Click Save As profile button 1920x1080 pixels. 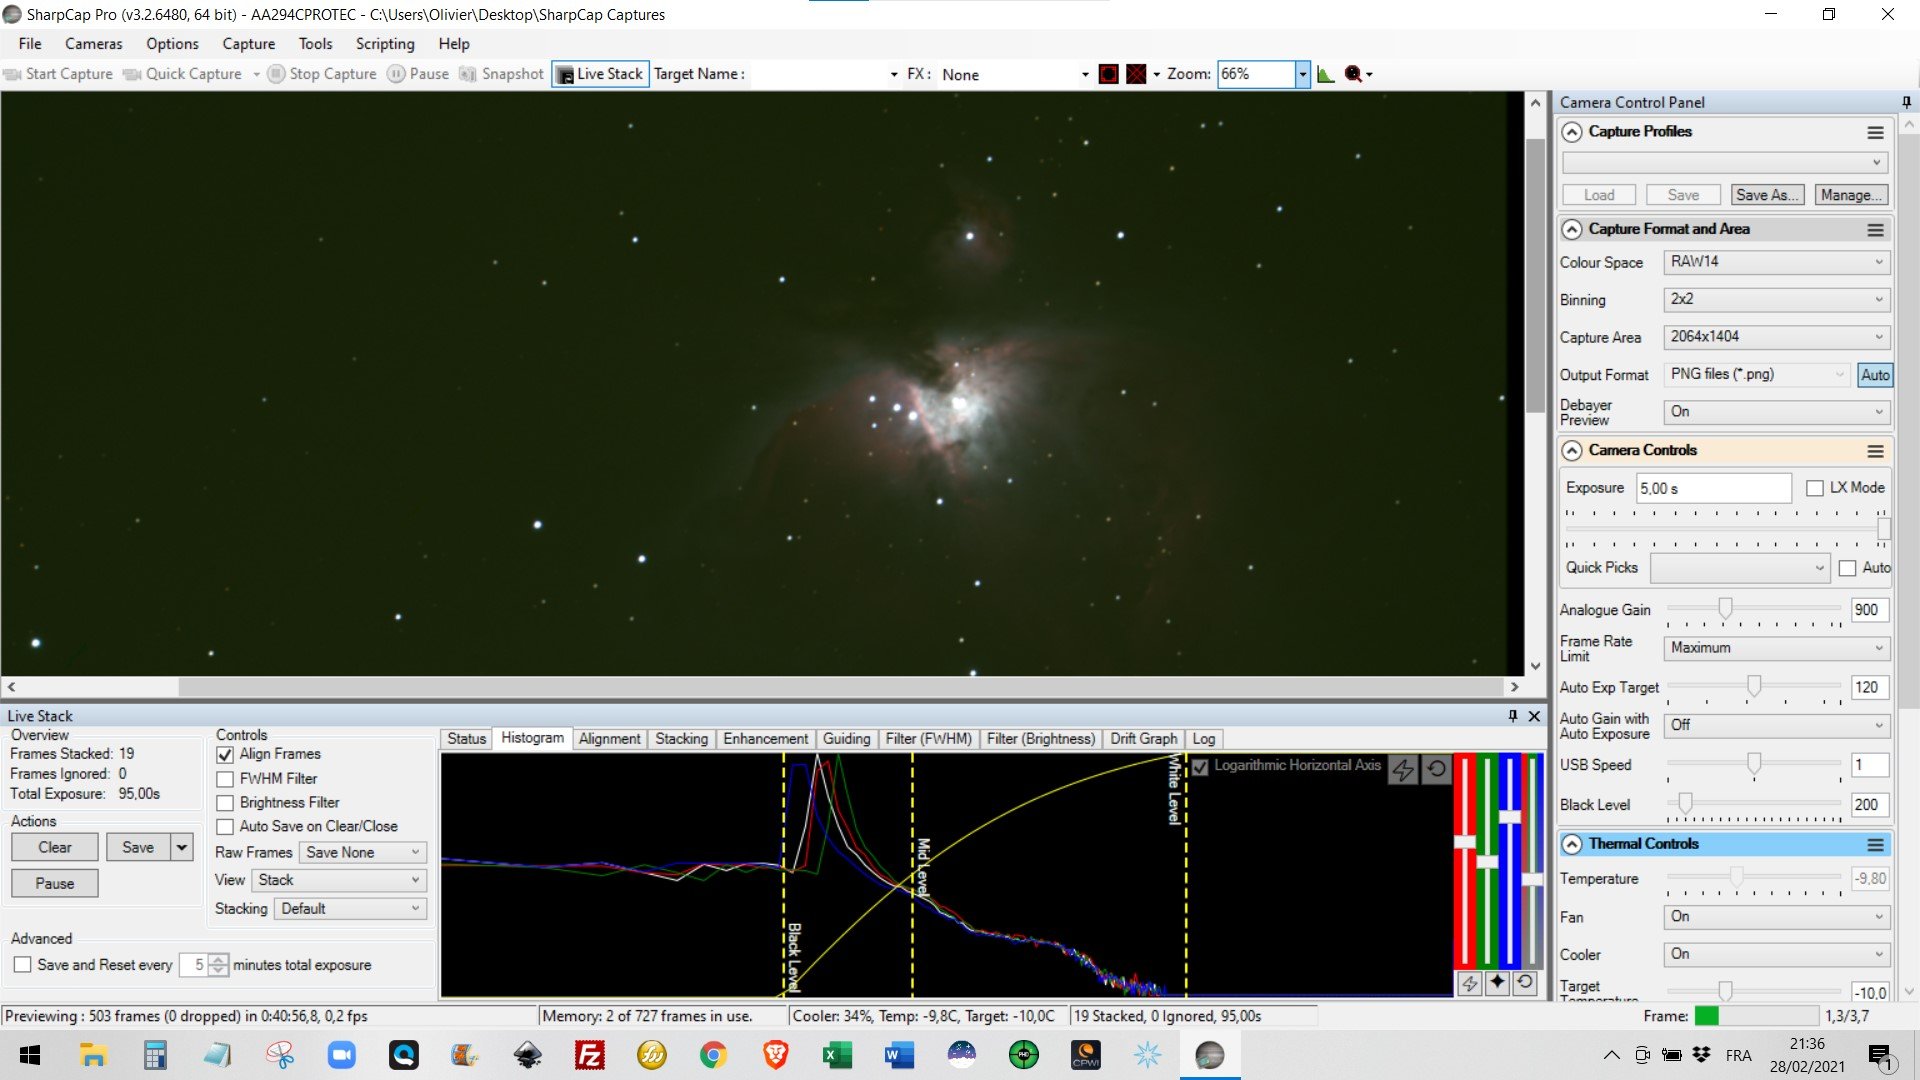1767,195
